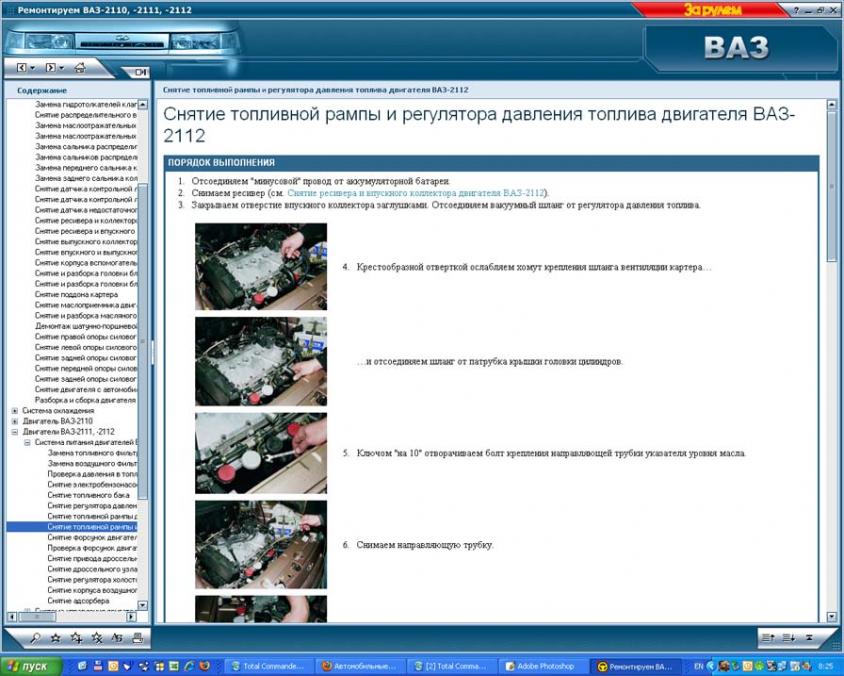Go forward to the next page
The height and width of the screenshot is (676, 844).
click(51, 68)
